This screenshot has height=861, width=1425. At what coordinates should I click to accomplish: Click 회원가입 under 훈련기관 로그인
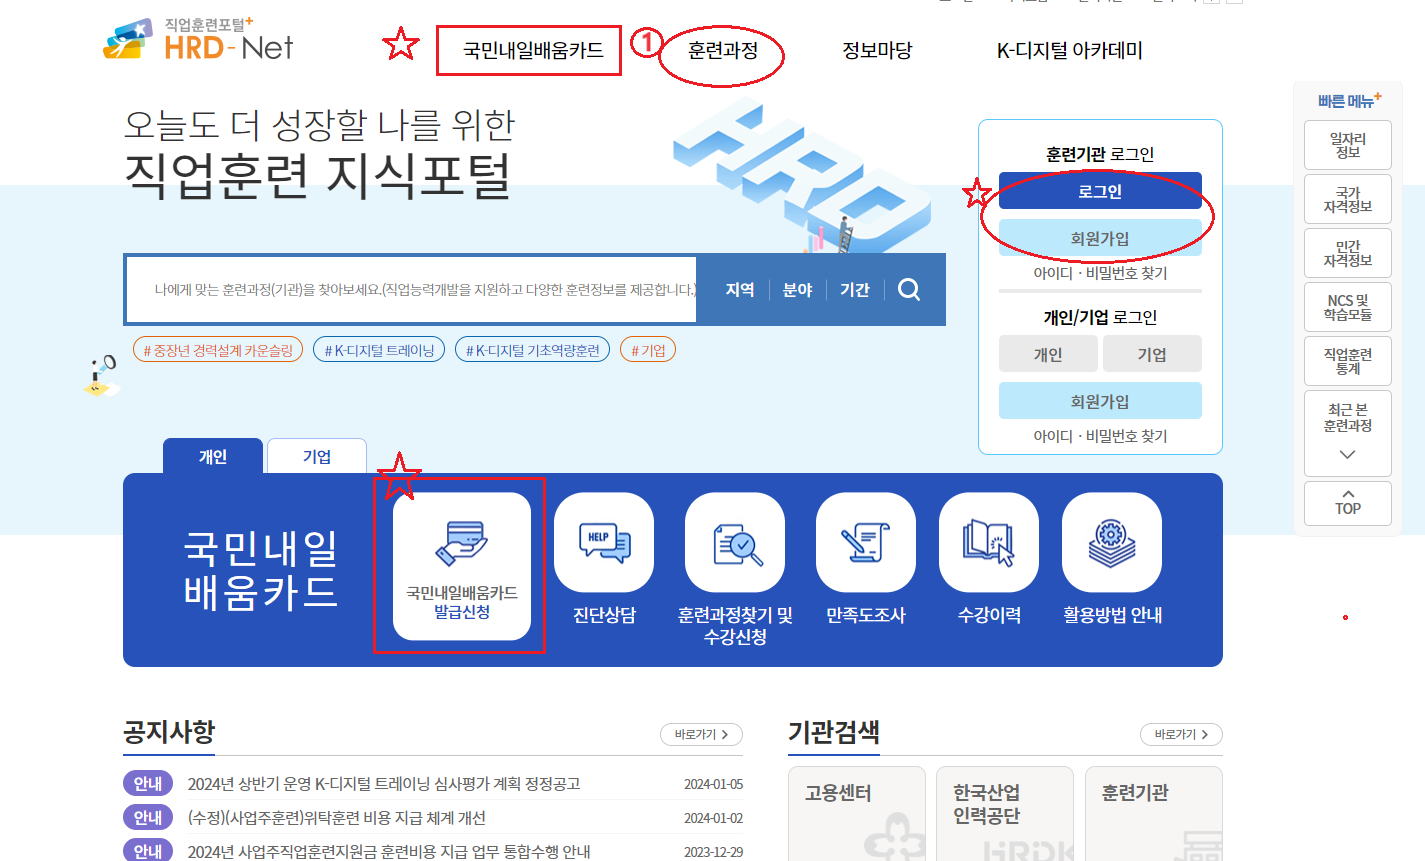point(1100,238)
